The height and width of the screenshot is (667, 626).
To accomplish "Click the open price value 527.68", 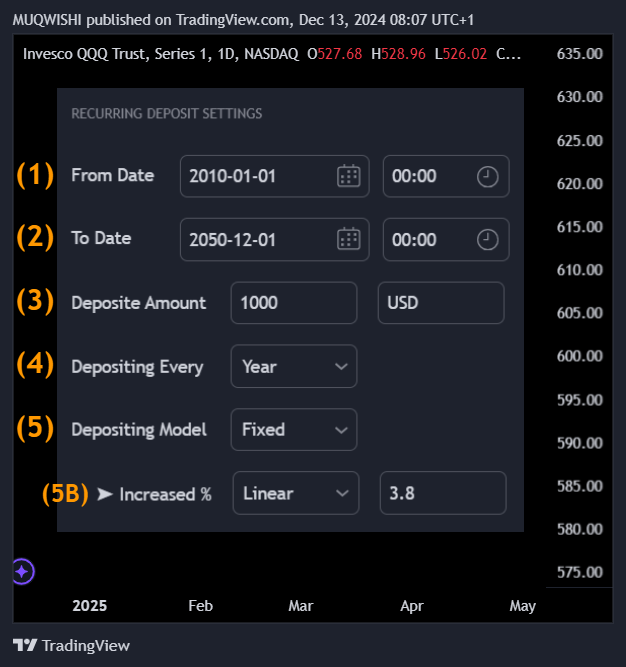I will 340,54.
